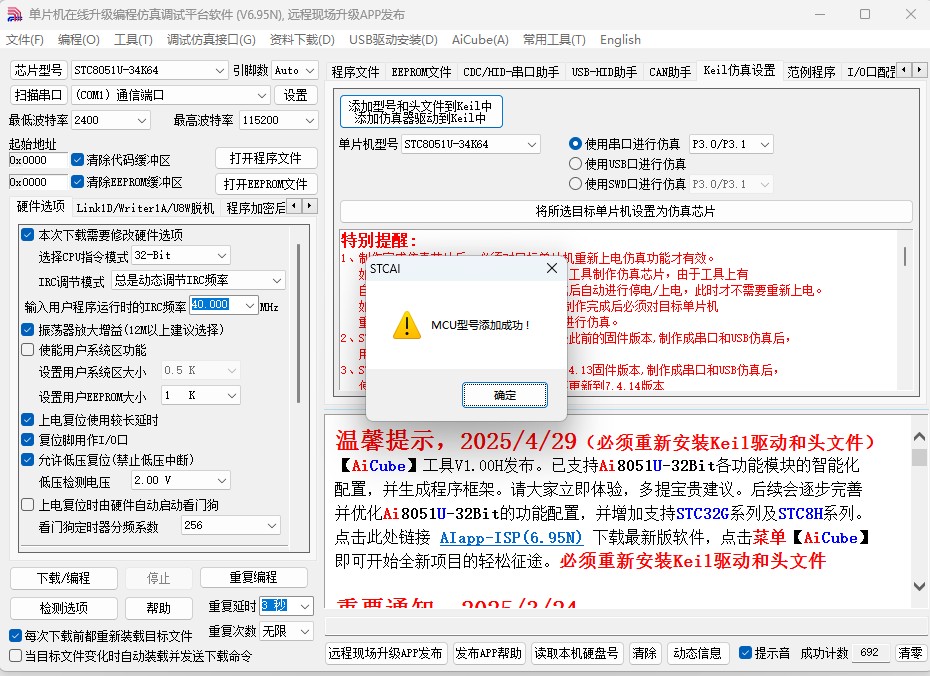Uncheck 振荡器放大增益 option
This screenshot has width=930, height=676.
click(x=28, y=329)
